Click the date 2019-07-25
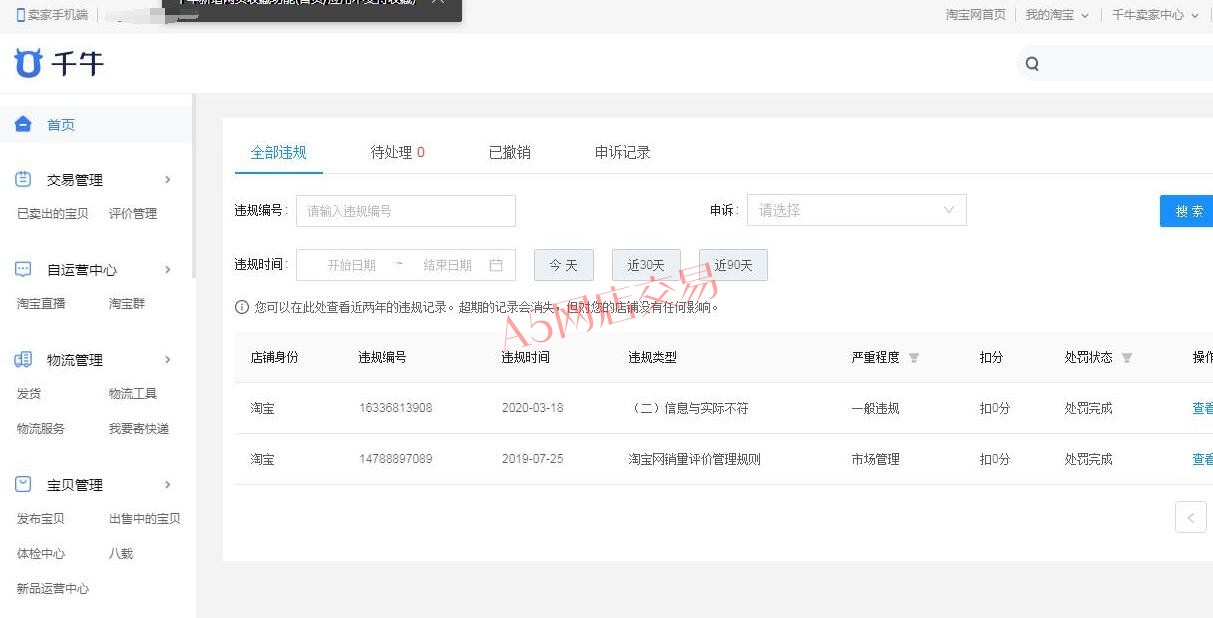1213x618 pixels. pos(533,459)
